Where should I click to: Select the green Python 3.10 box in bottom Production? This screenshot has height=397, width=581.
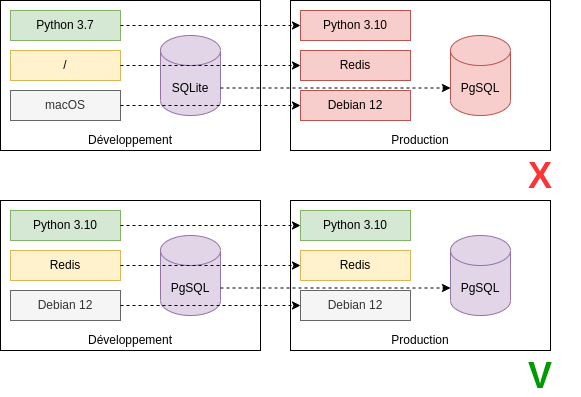355,225
